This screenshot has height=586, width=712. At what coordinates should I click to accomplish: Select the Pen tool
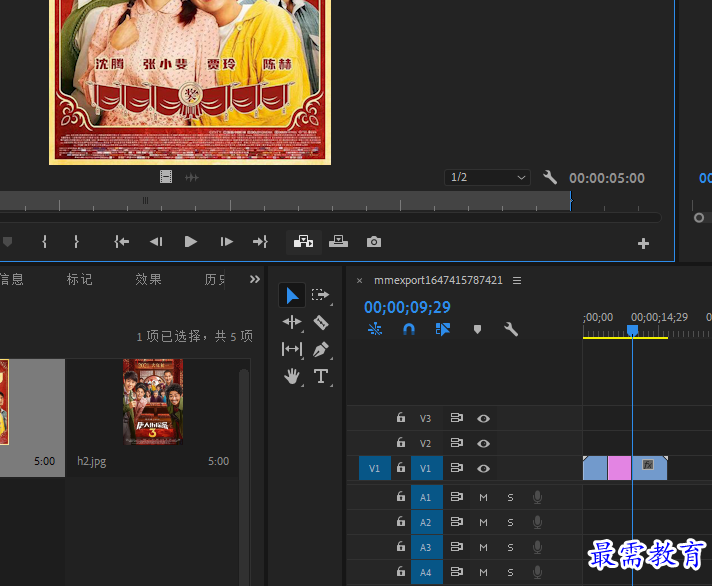point(321,349)
